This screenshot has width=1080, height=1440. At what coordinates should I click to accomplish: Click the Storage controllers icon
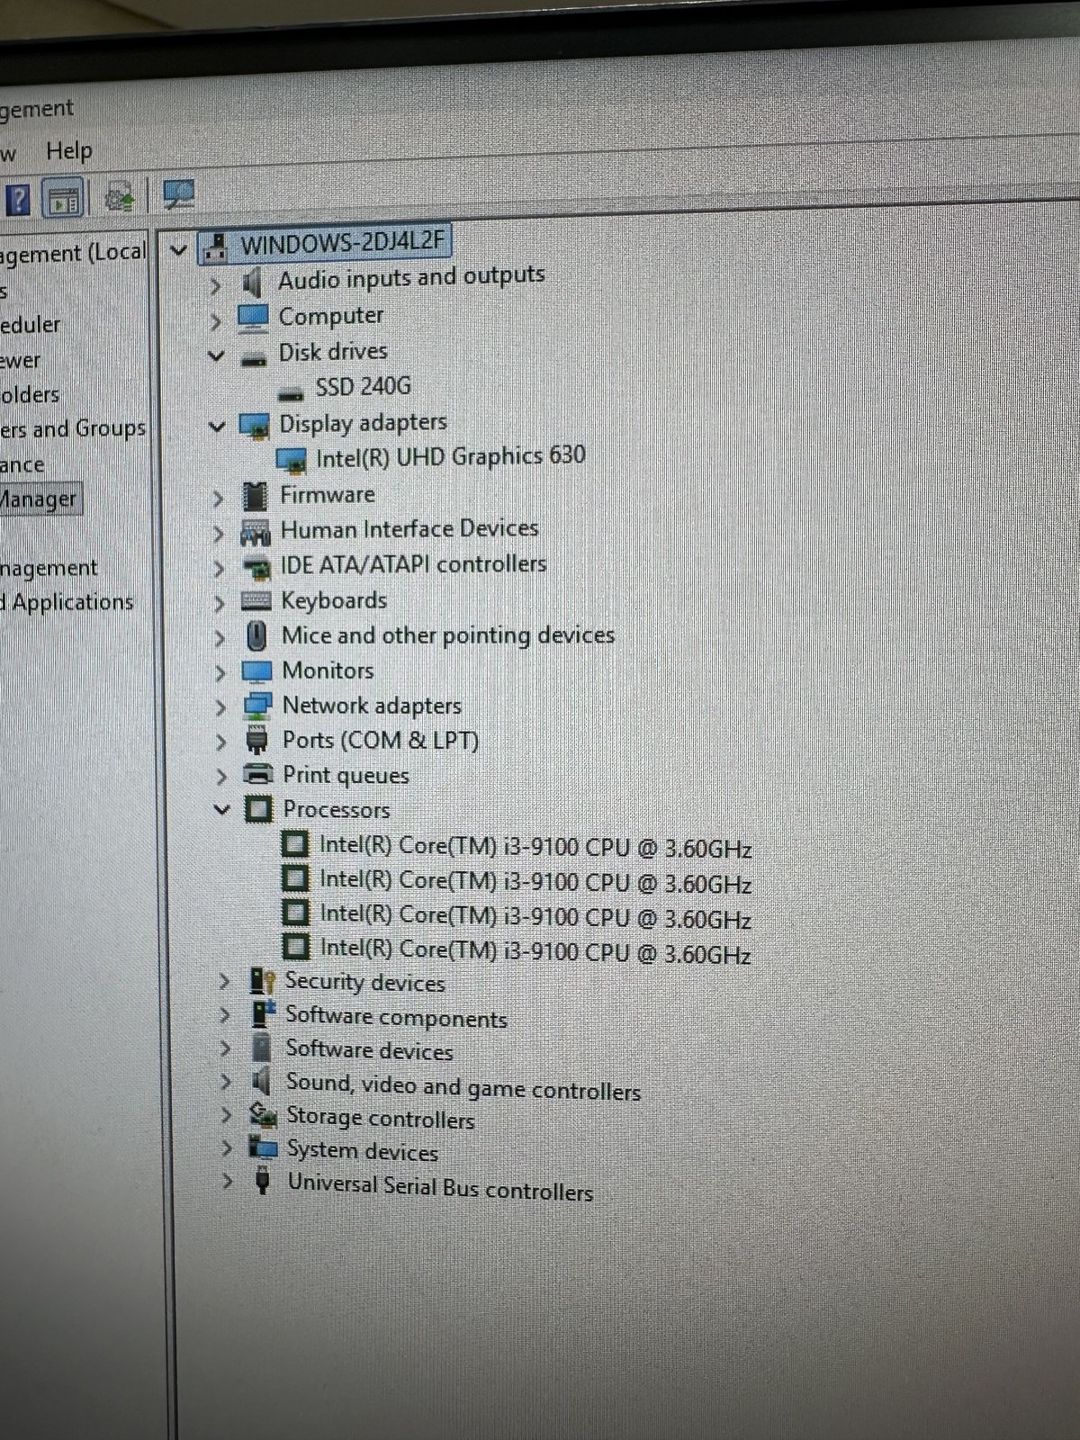263,1114
